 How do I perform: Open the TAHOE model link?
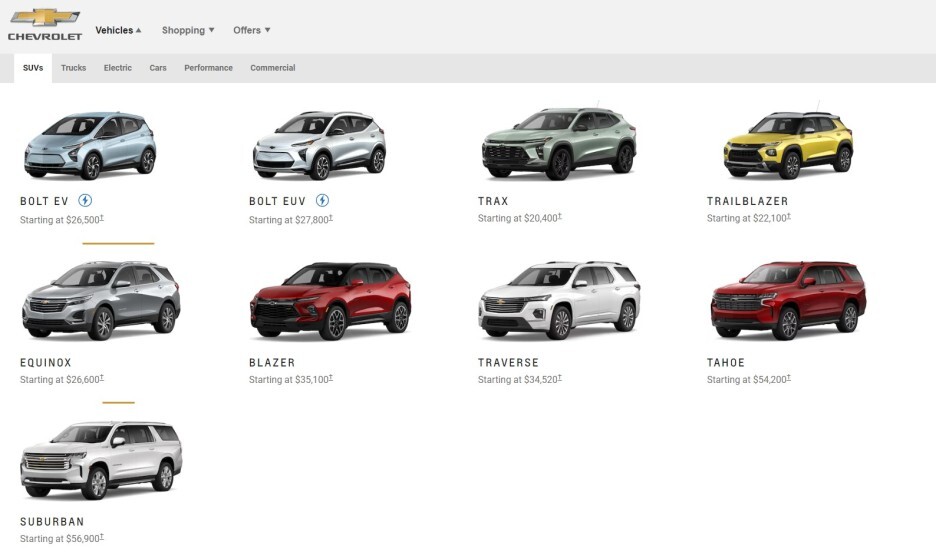click(726, 362)
